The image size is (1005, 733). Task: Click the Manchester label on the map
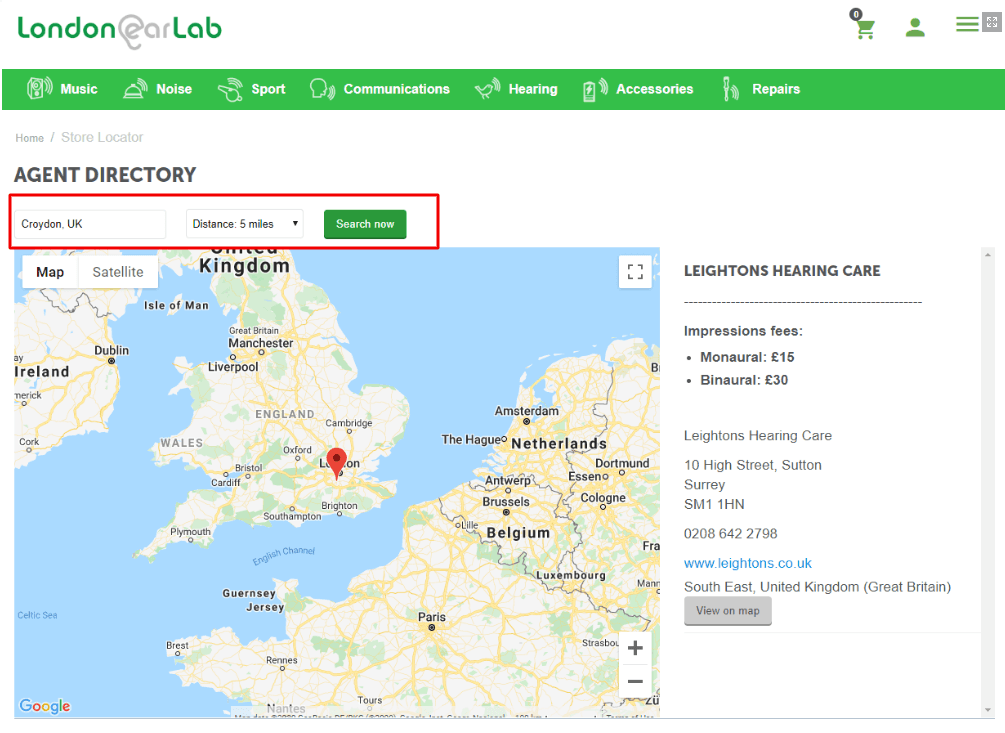[x=261, y=343]
